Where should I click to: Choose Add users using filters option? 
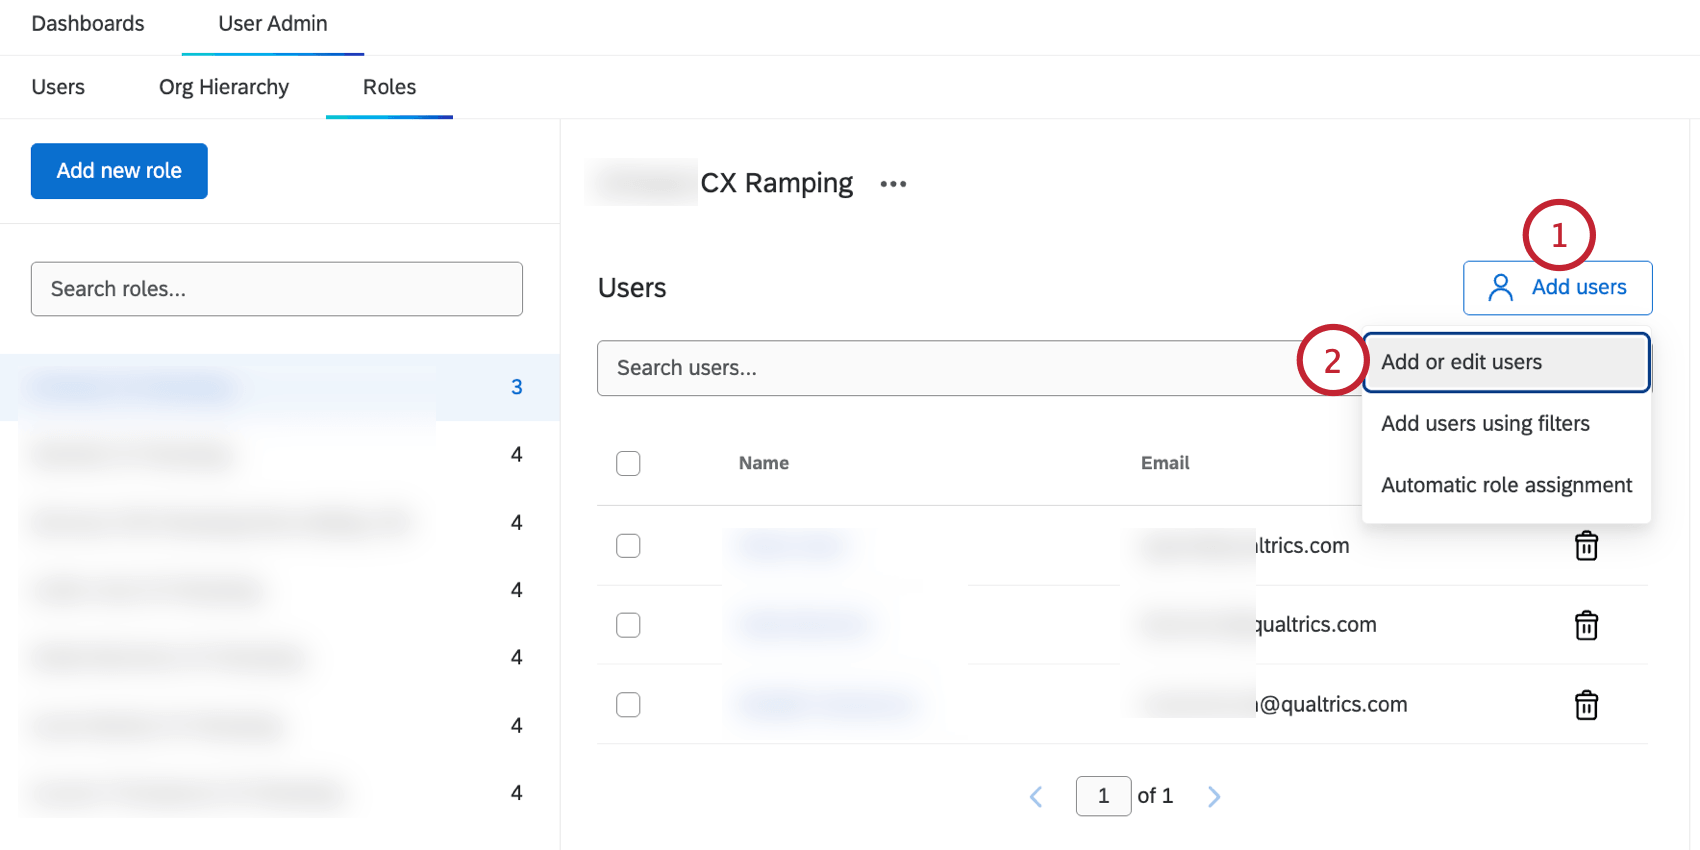click(x=1506, y=424)
